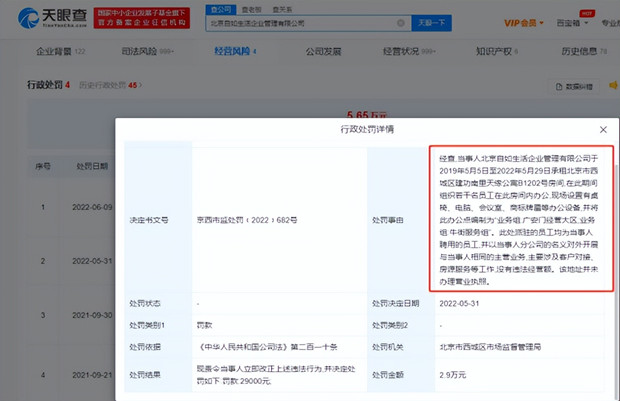Close the 行政处罚详情 dialog
The image size is (620, 401).
point(603,130)
